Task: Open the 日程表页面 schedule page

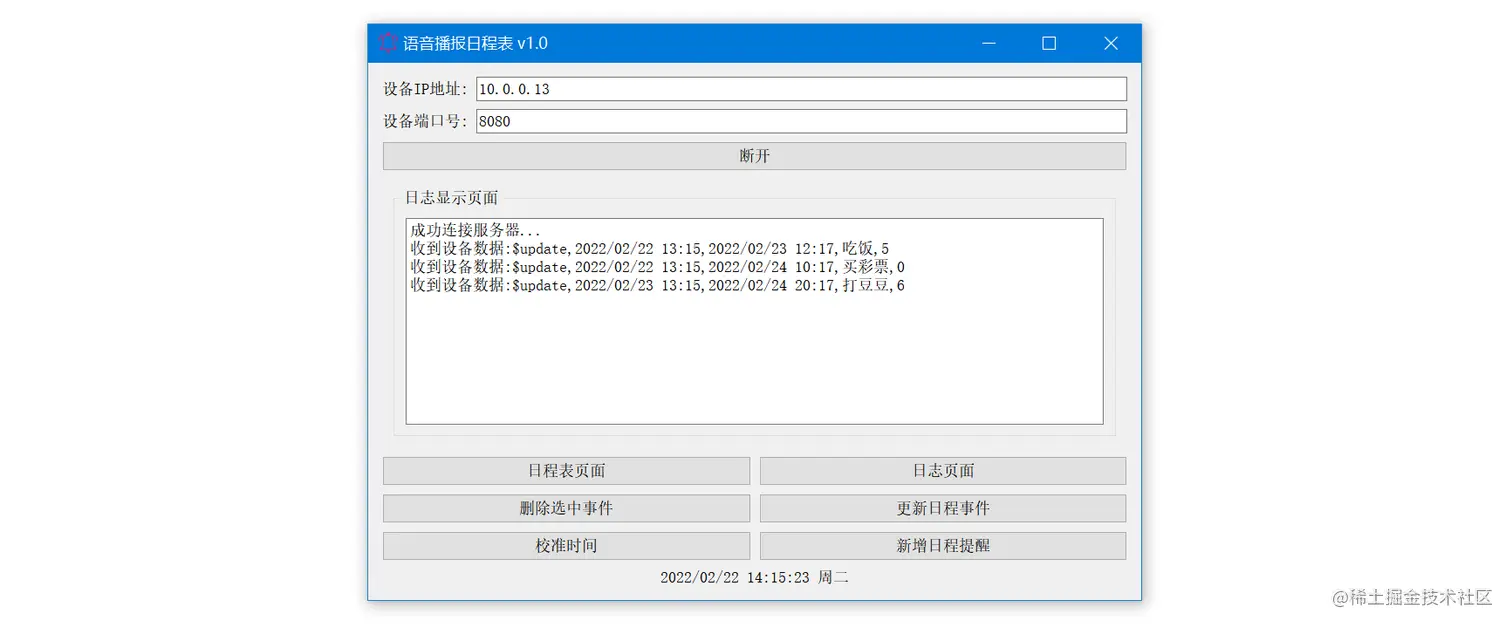Action: (x=566, y=471)
